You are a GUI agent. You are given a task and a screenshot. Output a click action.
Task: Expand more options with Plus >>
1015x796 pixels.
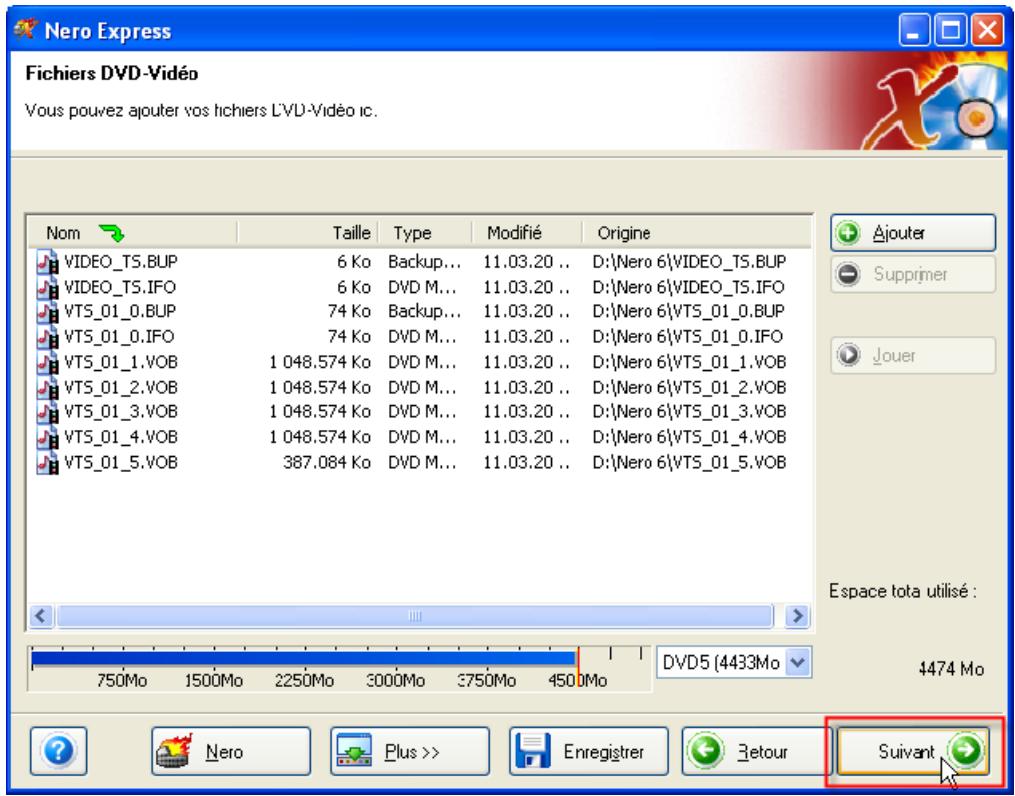410,751
